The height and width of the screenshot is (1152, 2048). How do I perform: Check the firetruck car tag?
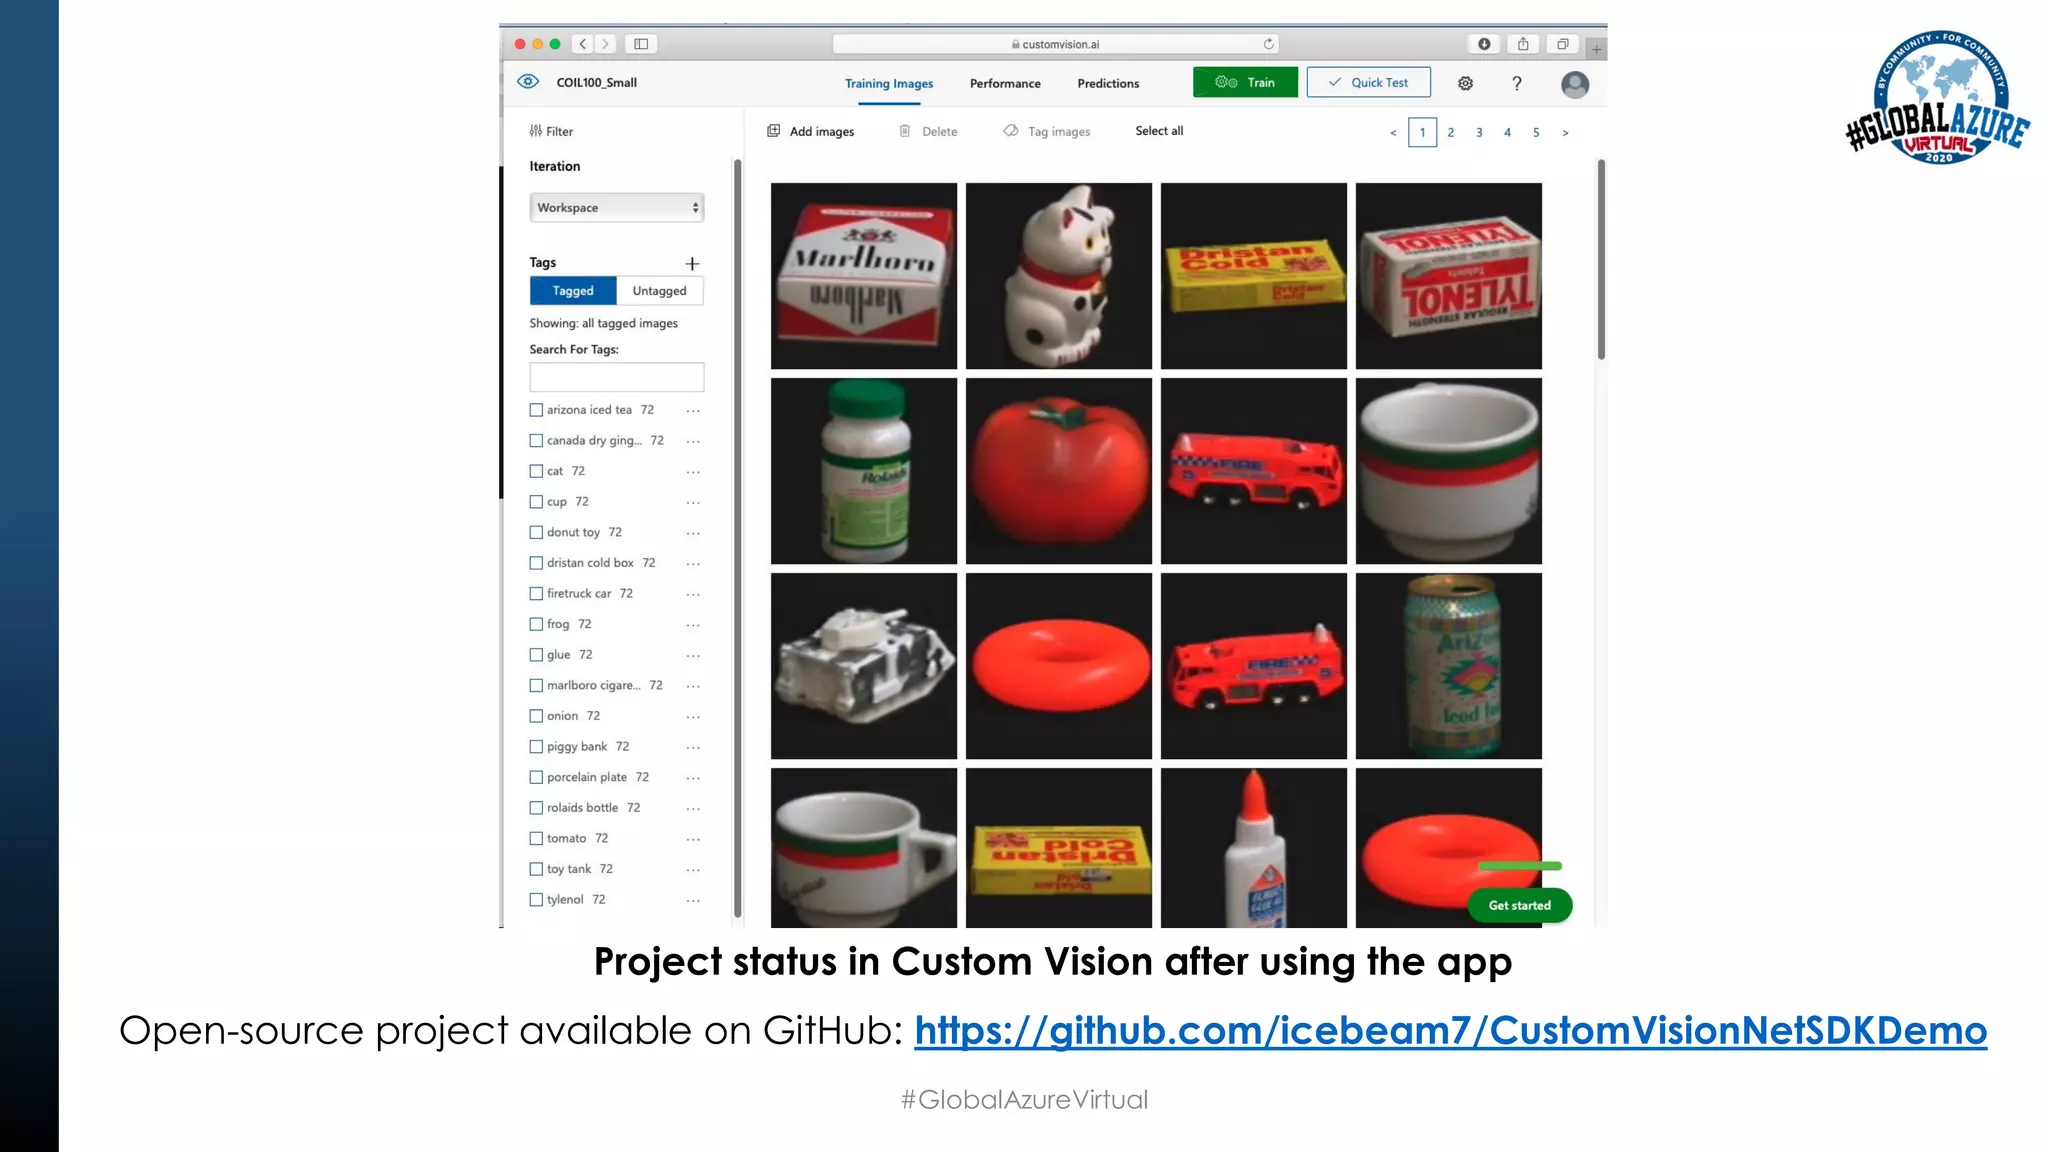pyautogui.click(x=536, y=593)
